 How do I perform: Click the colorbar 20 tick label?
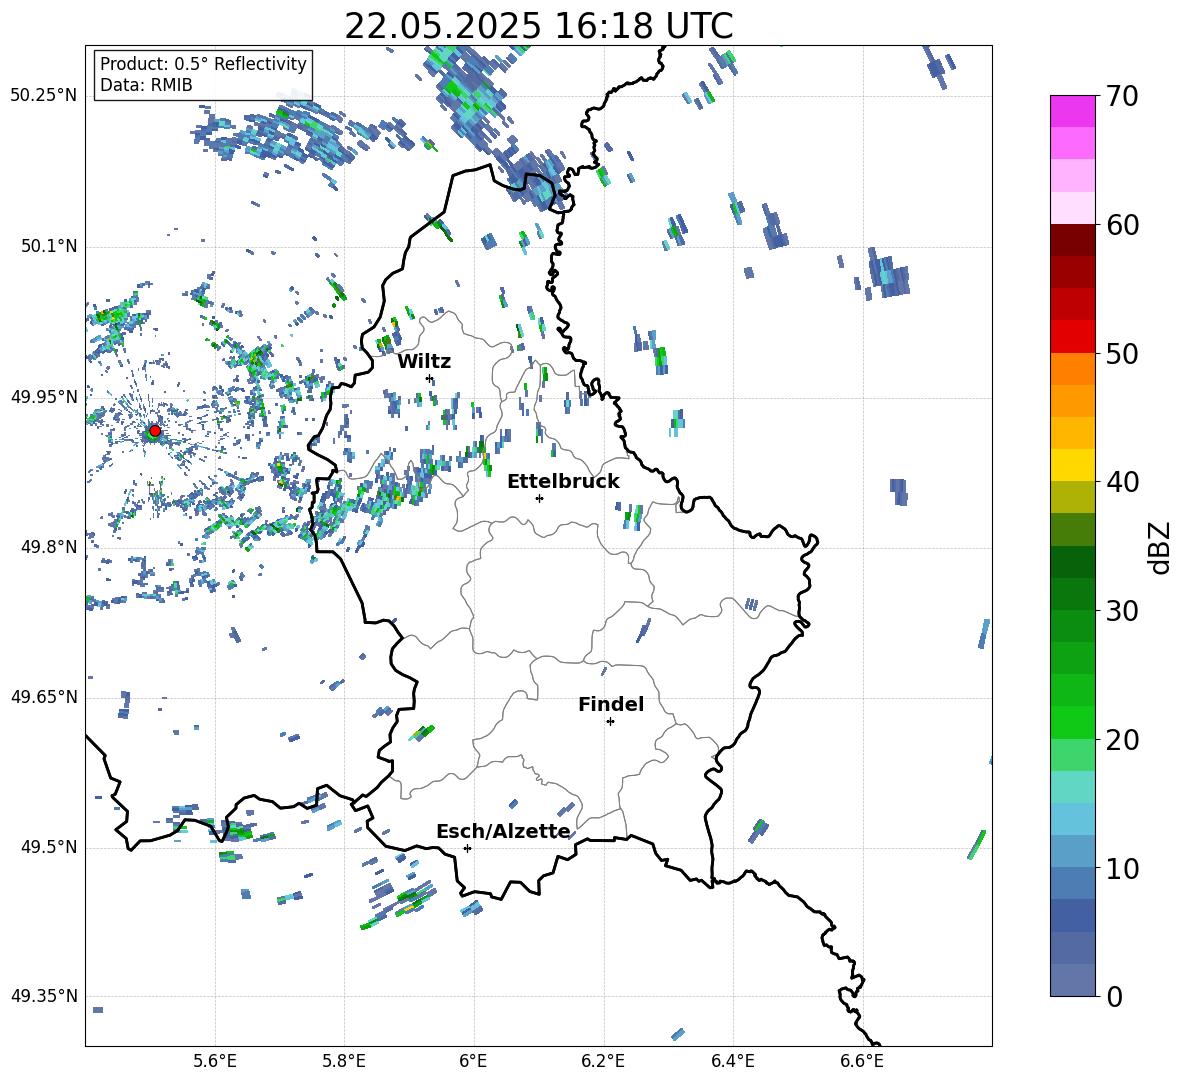(x=1123, y=740)
